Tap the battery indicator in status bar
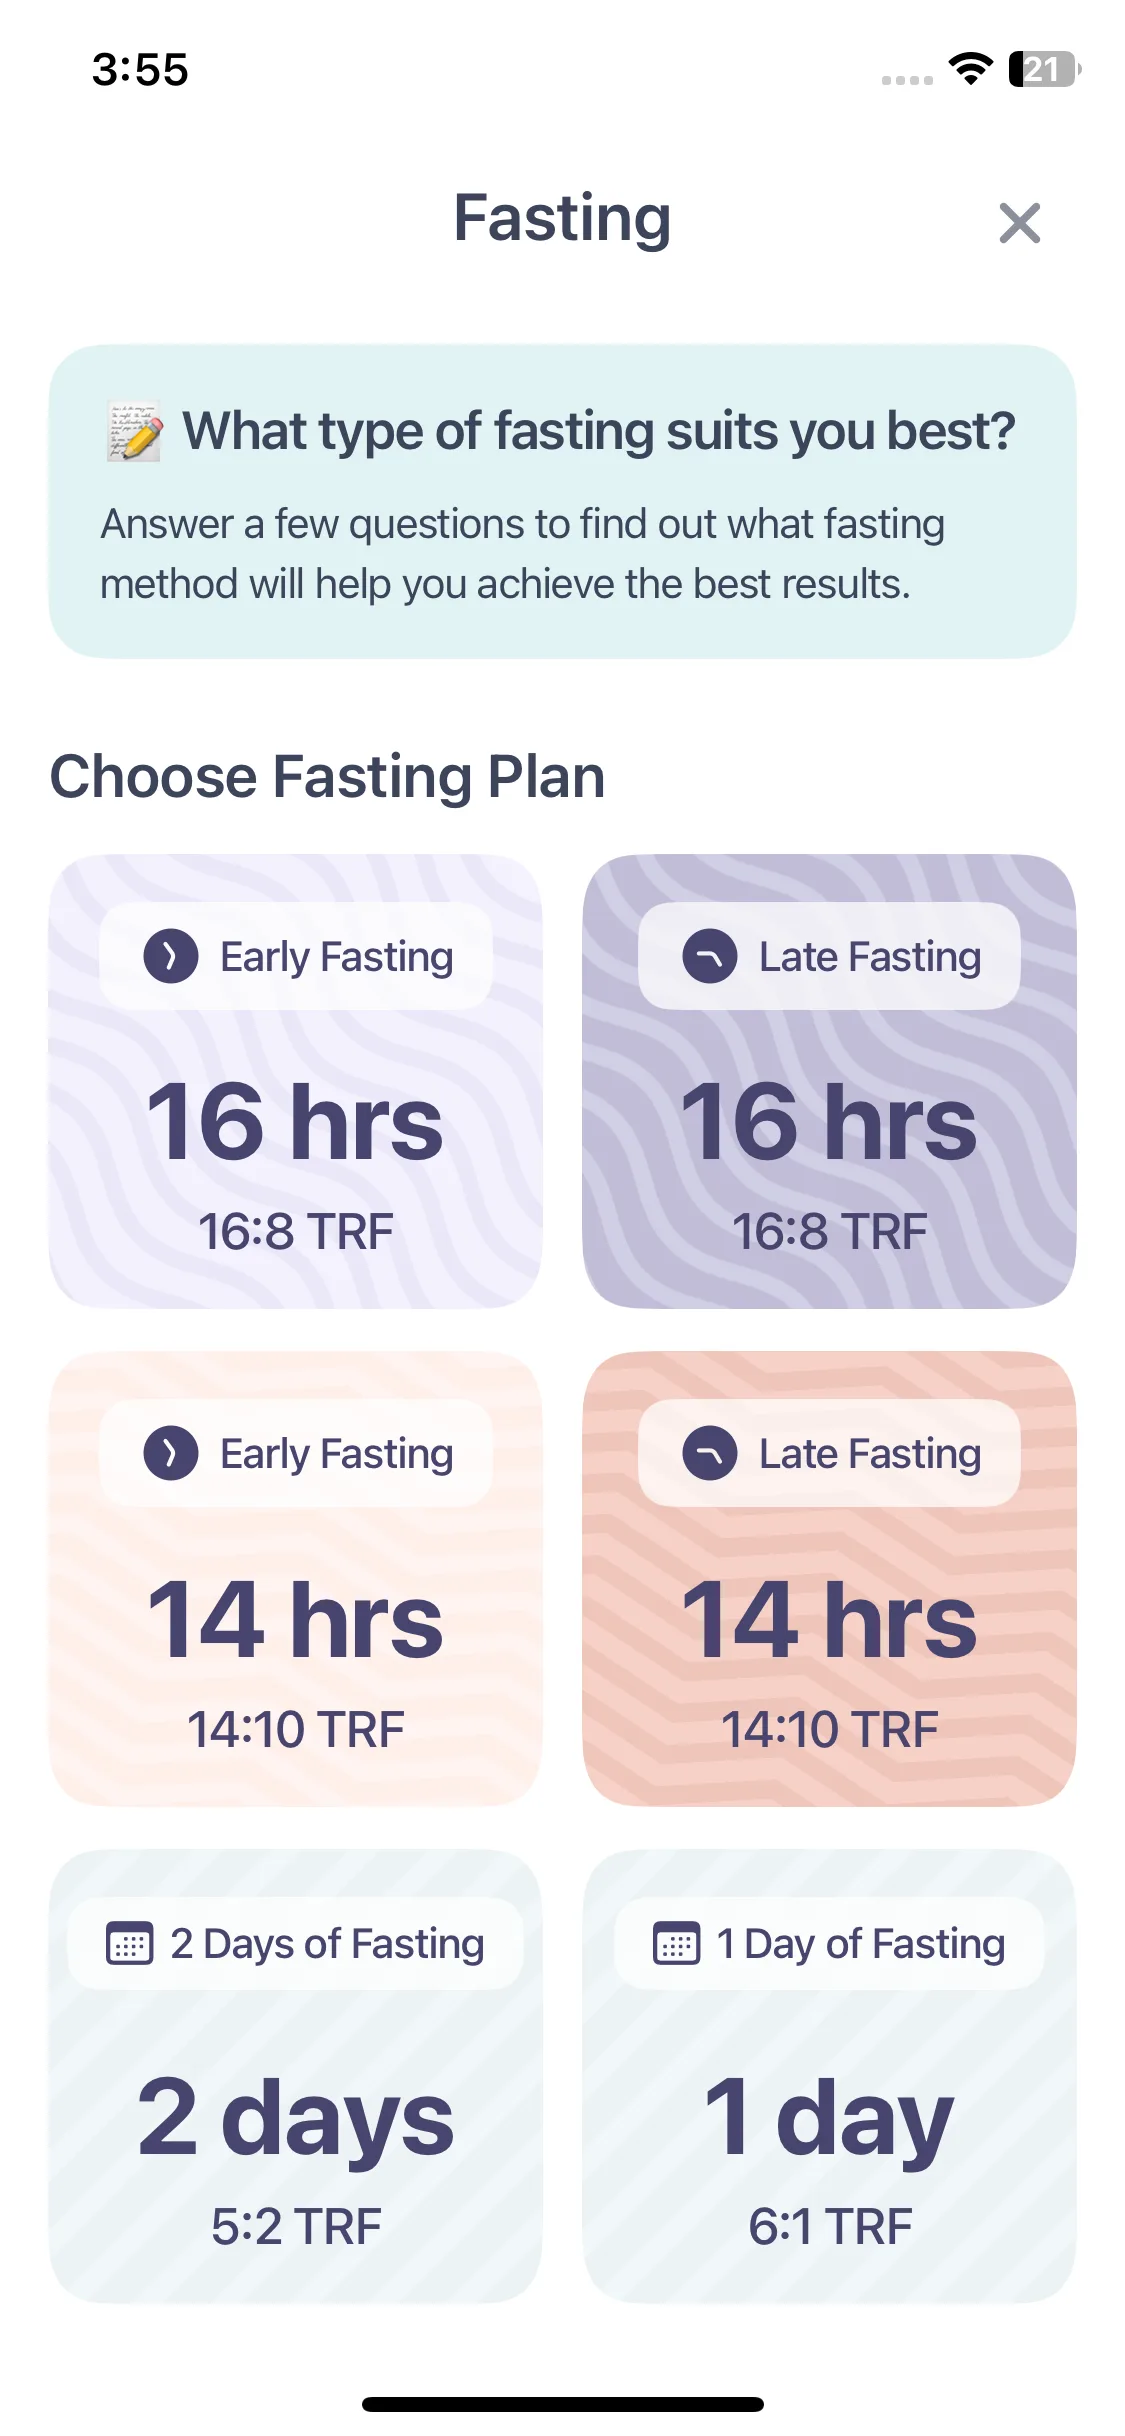Image resolution: width=1125 pixels, height=2436 pixels. (x=1045, y=69)
